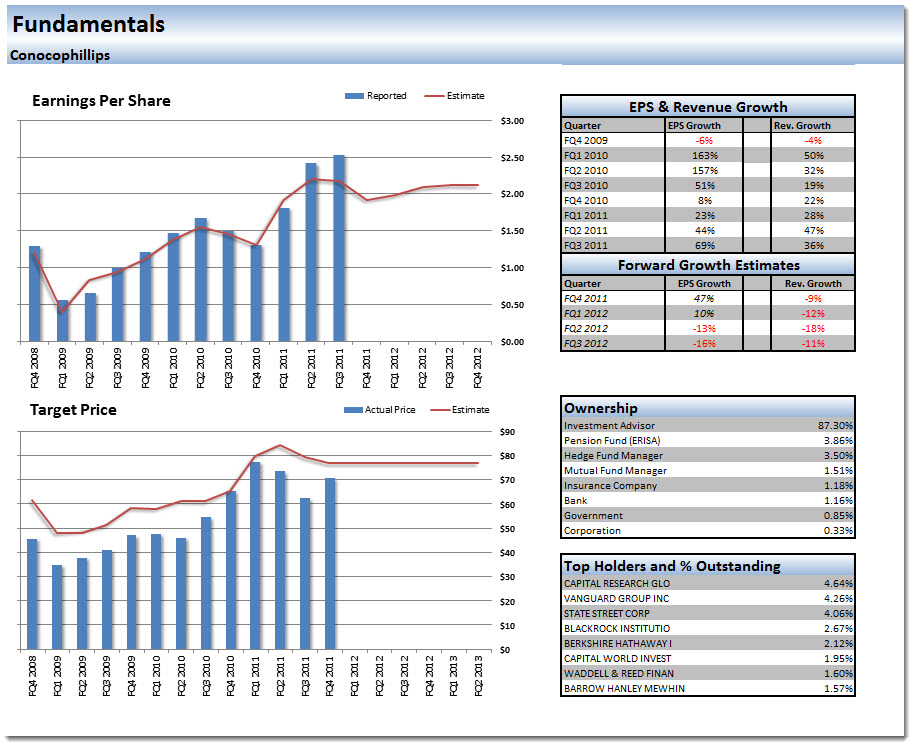This screenshot has width=914, height=746.
Task: Click the Ownership section header
Action: 601,408
